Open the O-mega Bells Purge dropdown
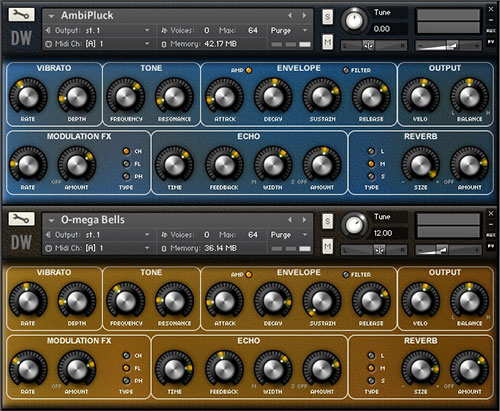The height and width of the screenshot is (411, 500). tap(305, 235)
